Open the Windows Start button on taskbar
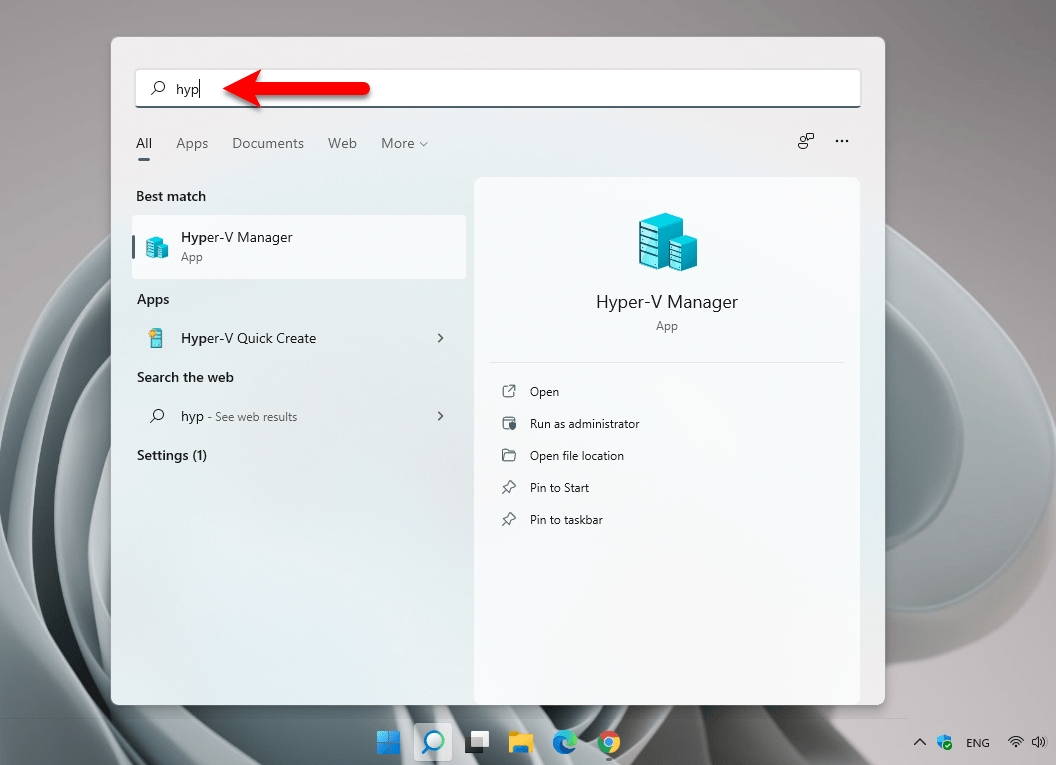The image size is (1056, 765). click(x=389, y=742)
